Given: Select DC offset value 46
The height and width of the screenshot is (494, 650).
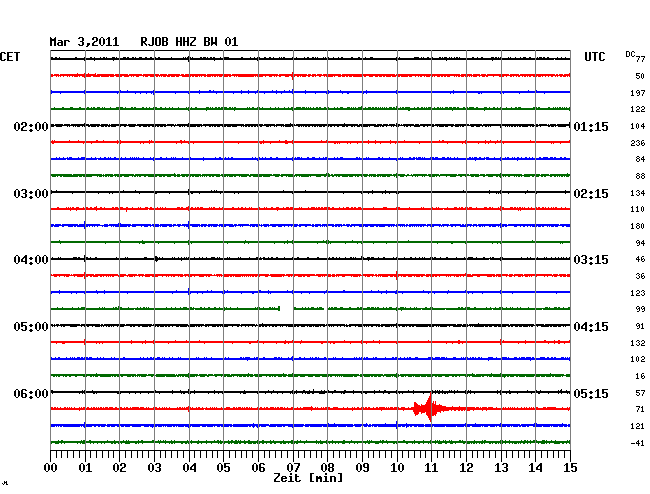Looking at the screenshot, I should (640, 259).
